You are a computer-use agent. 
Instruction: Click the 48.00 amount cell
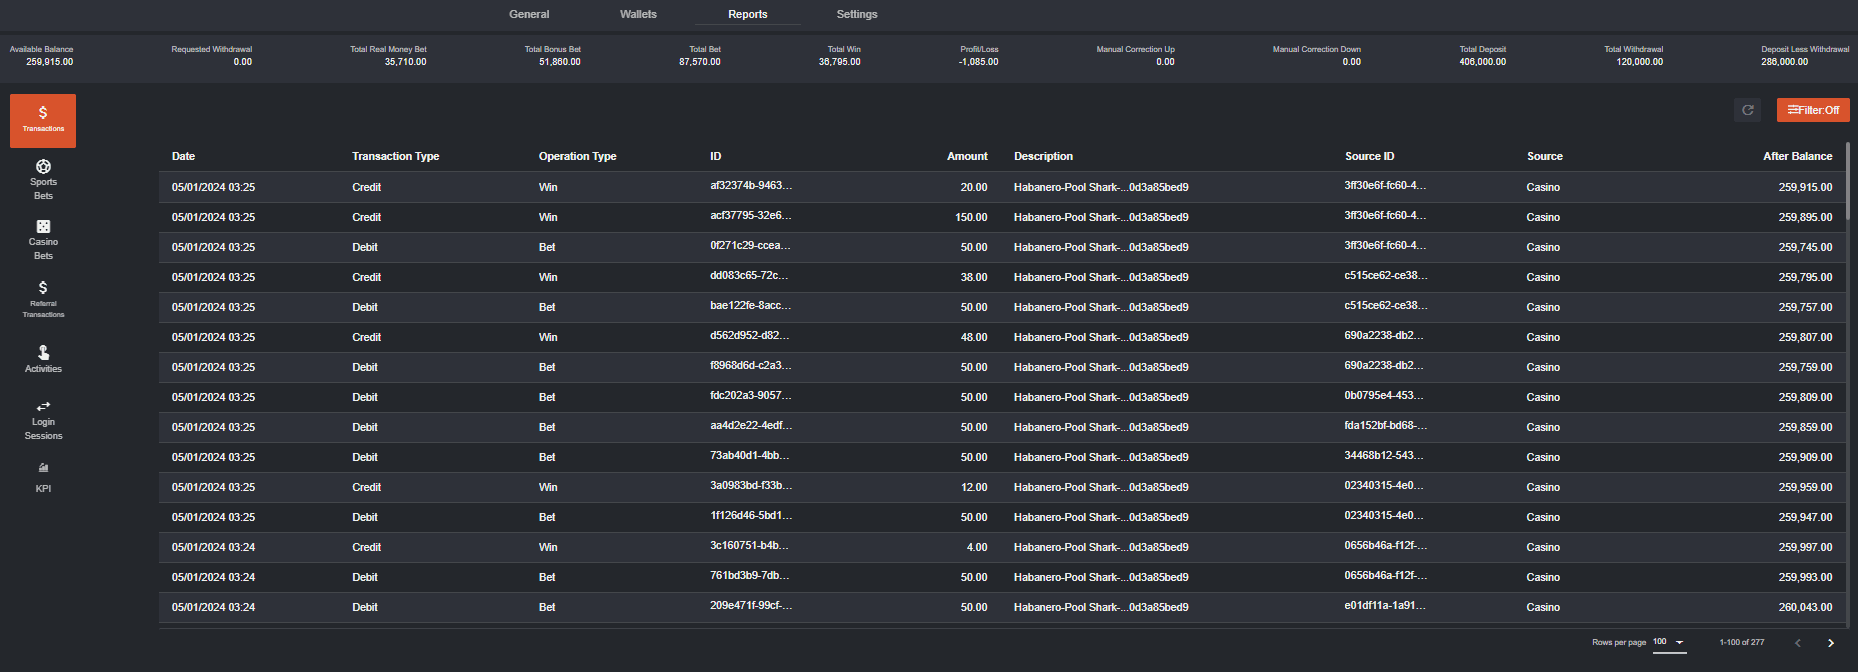974,337
